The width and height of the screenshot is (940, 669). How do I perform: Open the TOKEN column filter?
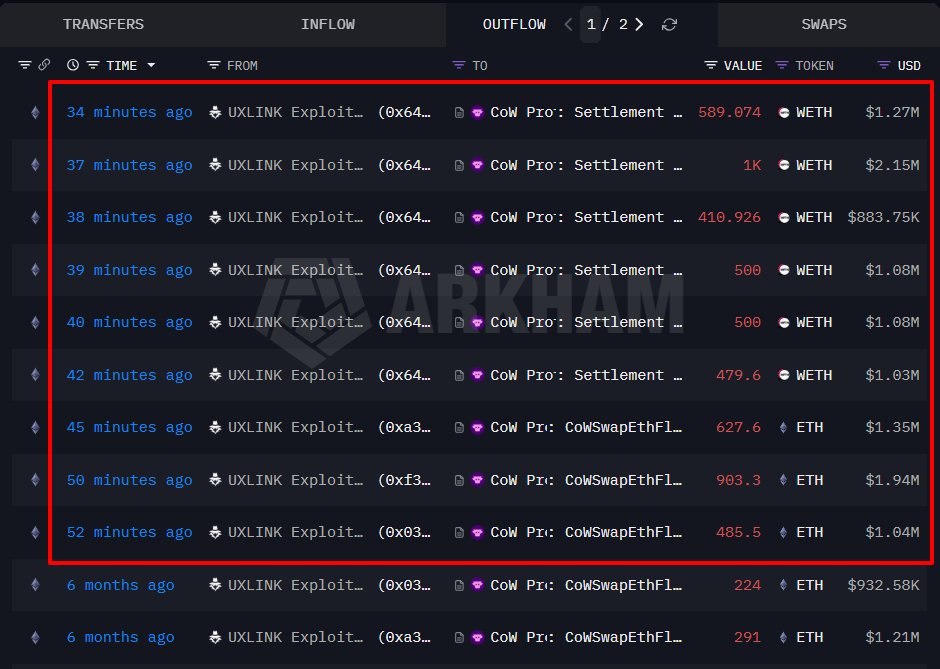tap(782, 65)
